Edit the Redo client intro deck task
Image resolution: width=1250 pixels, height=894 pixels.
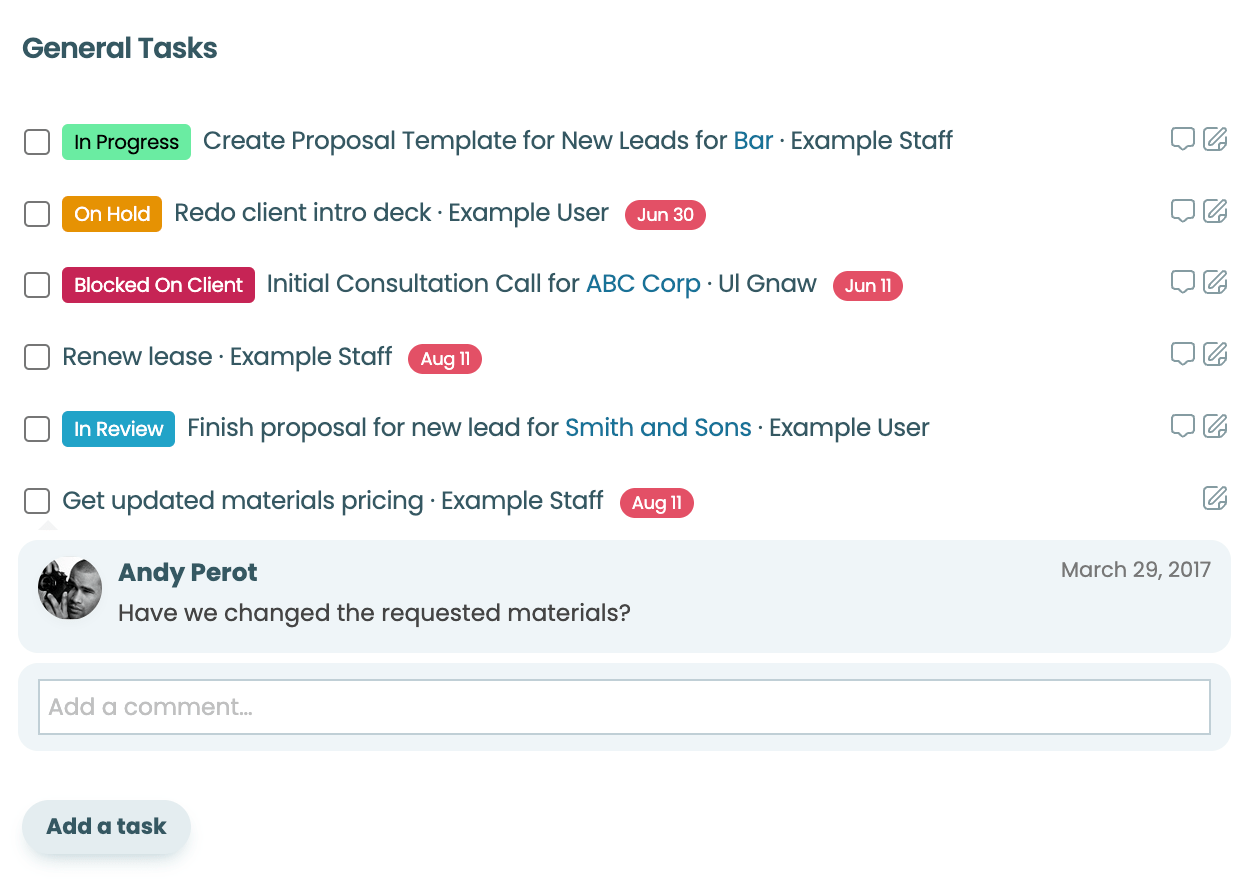[x=1215, y=211]
